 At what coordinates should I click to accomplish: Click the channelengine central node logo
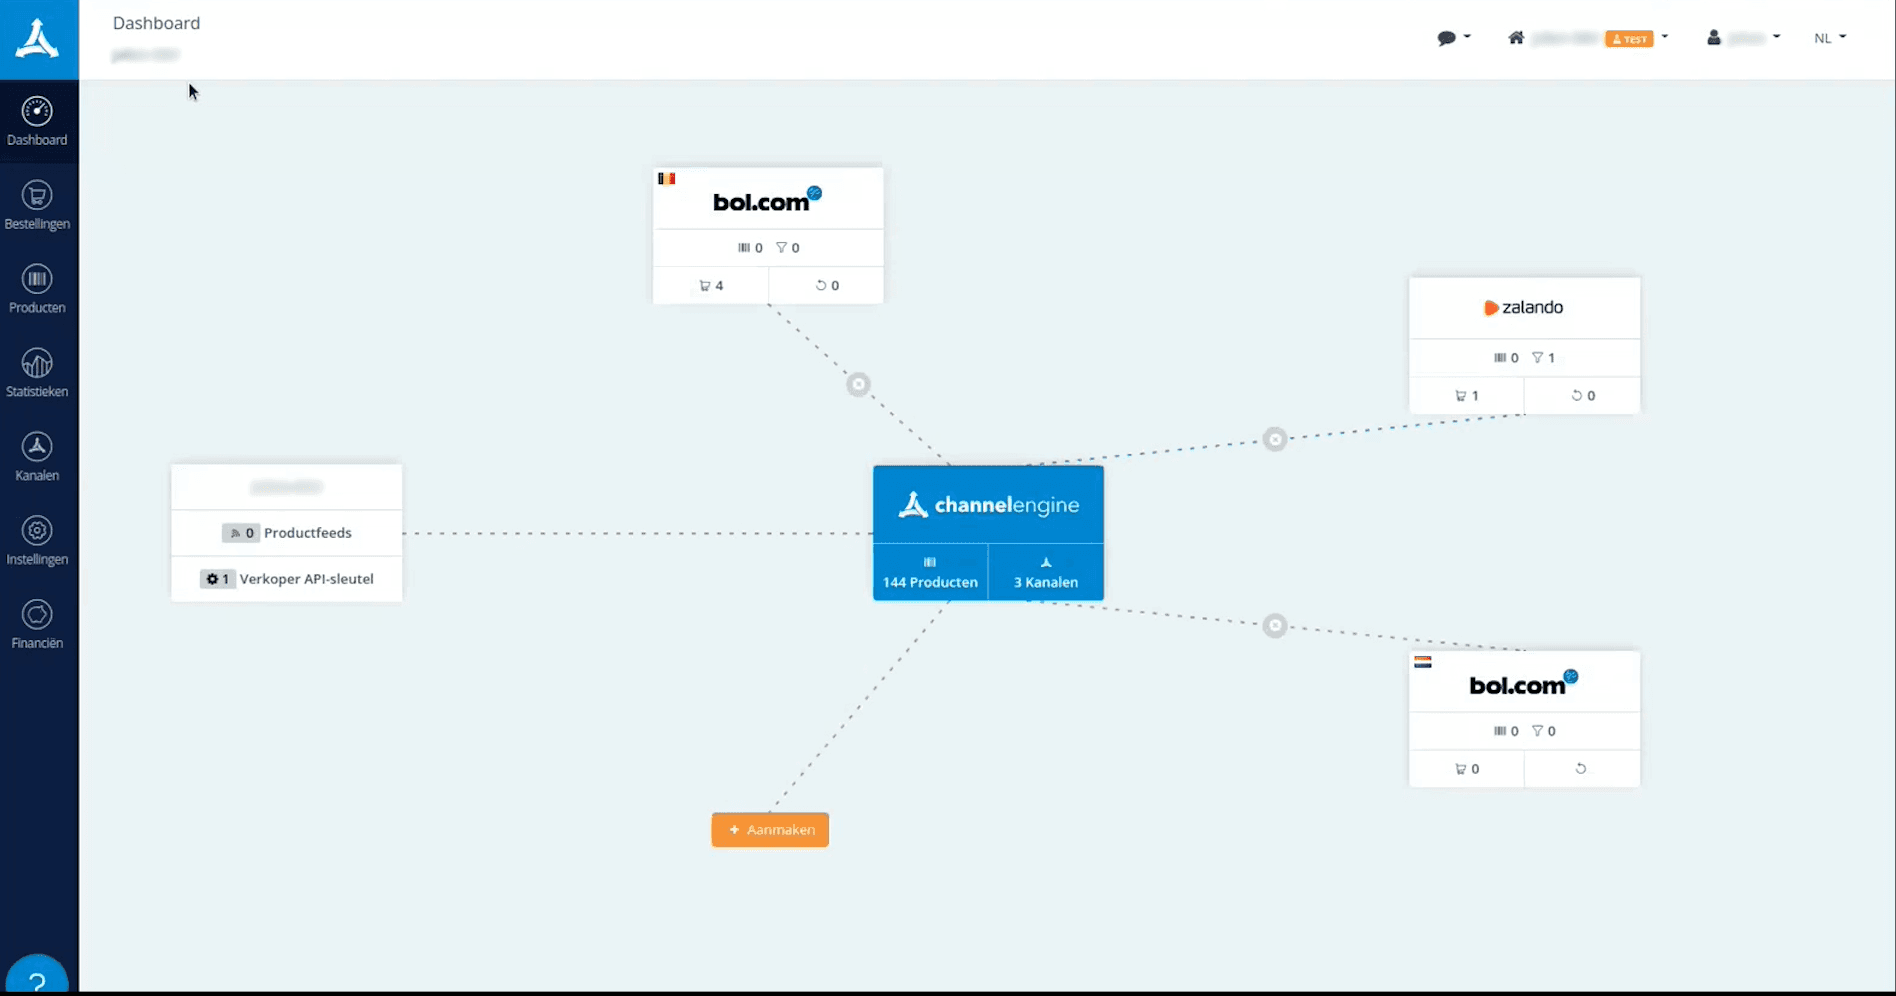tap(988, 505)
